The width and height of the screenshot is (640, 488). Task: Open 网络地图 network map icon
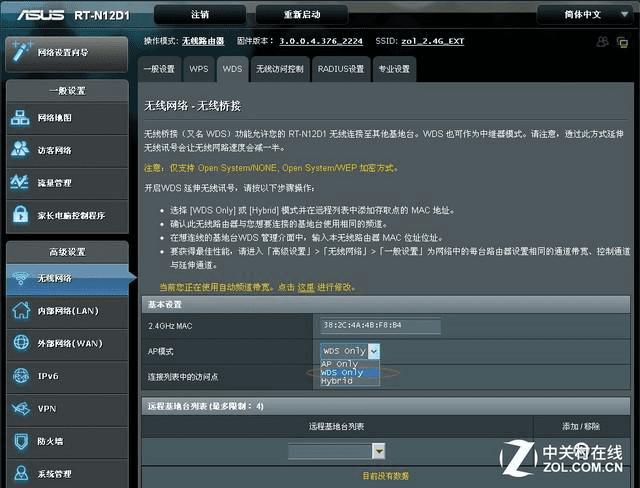[20, 118]
